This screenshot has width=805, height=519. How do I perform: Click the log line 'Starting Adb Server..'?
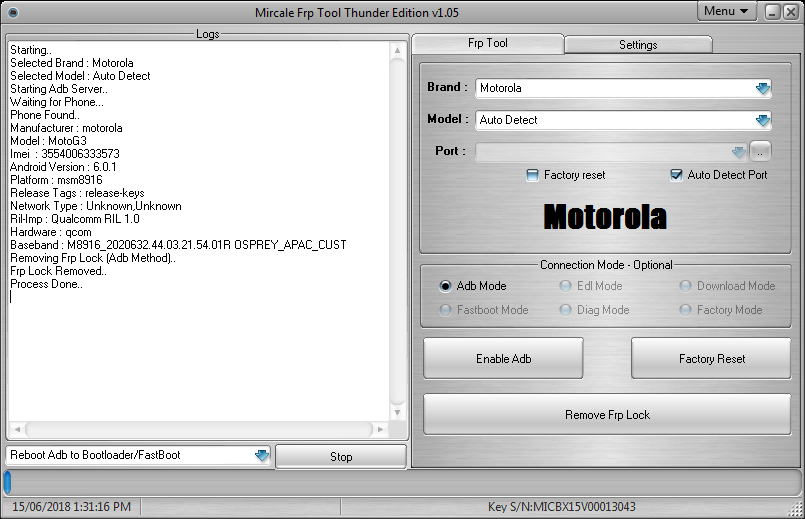(59, 89)
